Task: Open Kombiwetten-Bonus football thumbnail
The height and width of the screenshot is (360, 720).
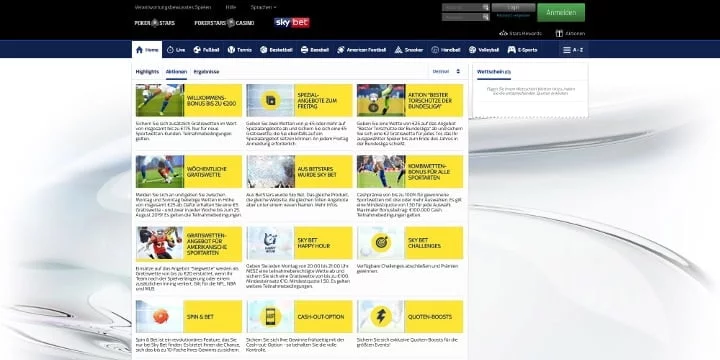Action: click(x=381, y=172)
